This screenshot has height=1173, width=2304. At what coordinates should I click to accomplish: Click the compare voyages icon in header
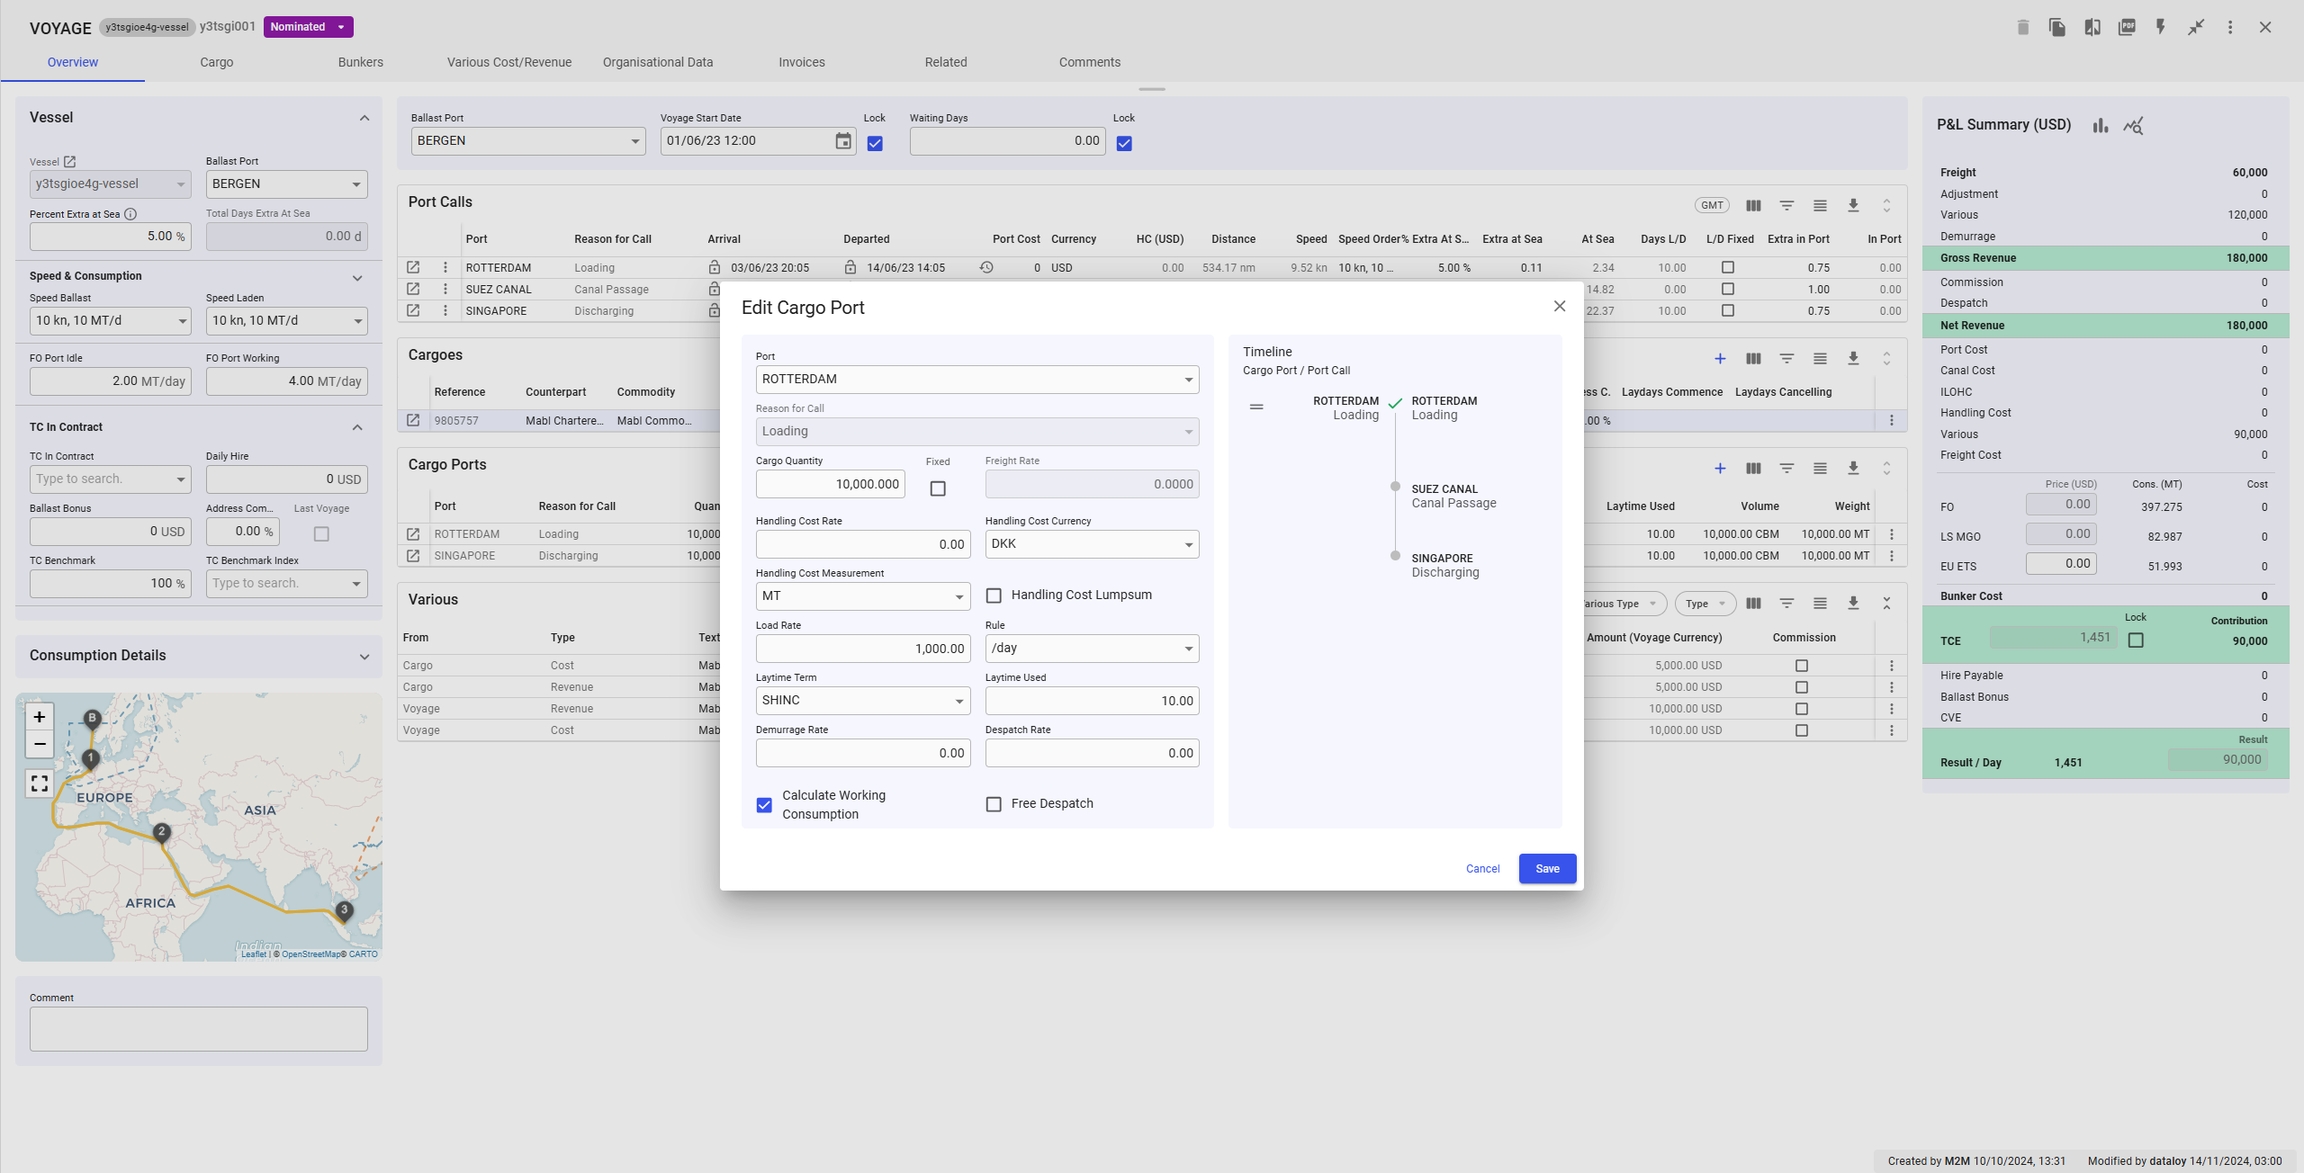coord(2092,27)
